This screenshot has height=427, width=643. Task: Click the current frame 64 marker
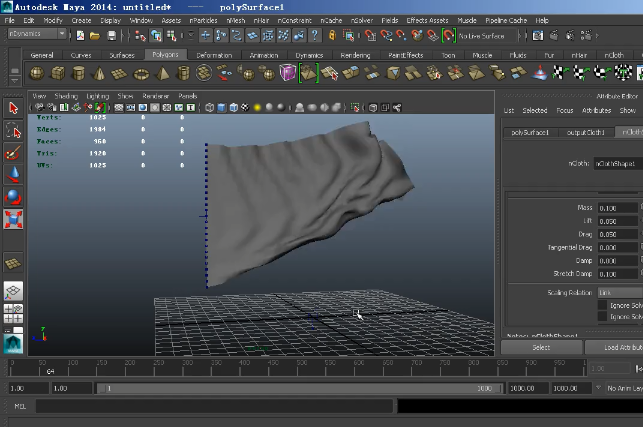(50, 371)
